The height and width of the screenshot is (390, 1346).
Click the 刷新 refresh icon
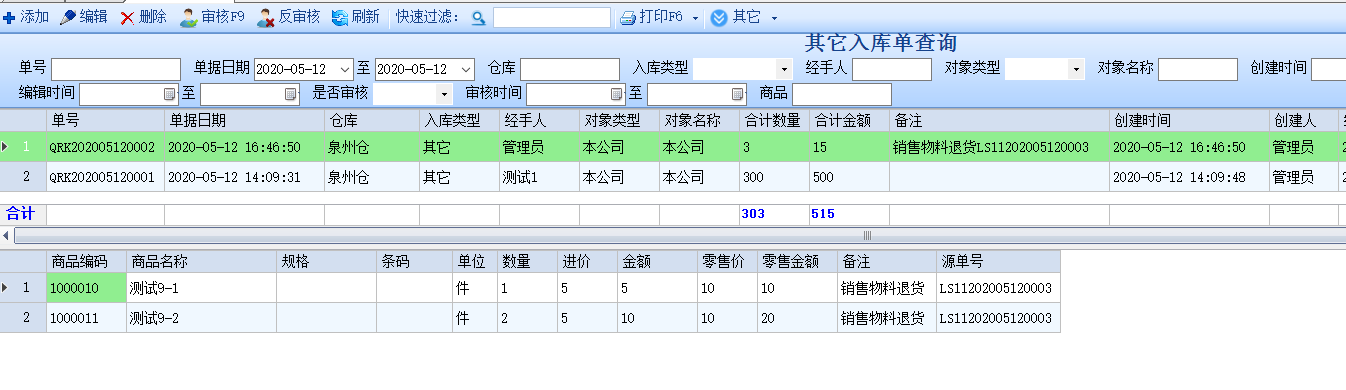click(x=340, y=17)
